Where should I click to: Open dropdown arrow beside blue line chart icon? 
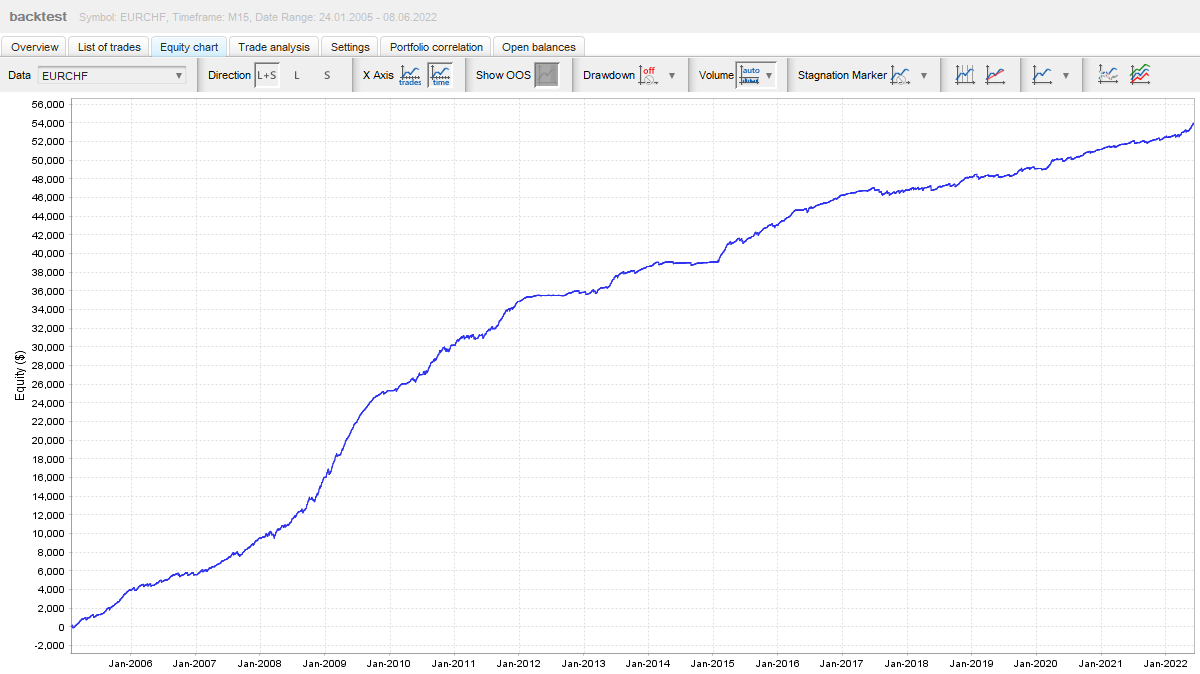point(1066,75)
